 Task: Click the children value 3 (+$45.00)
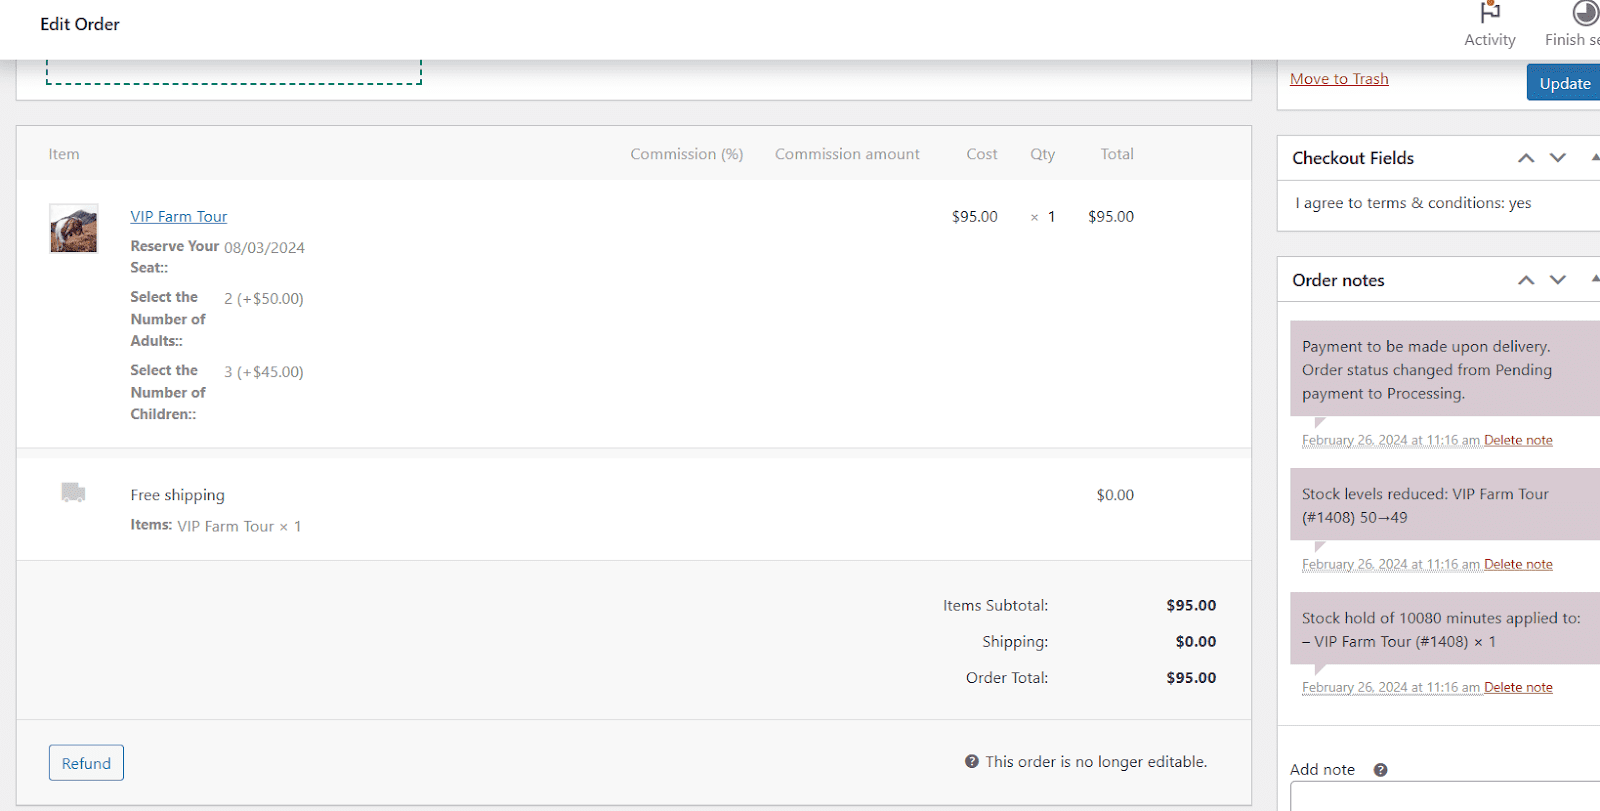click(264, 372)
